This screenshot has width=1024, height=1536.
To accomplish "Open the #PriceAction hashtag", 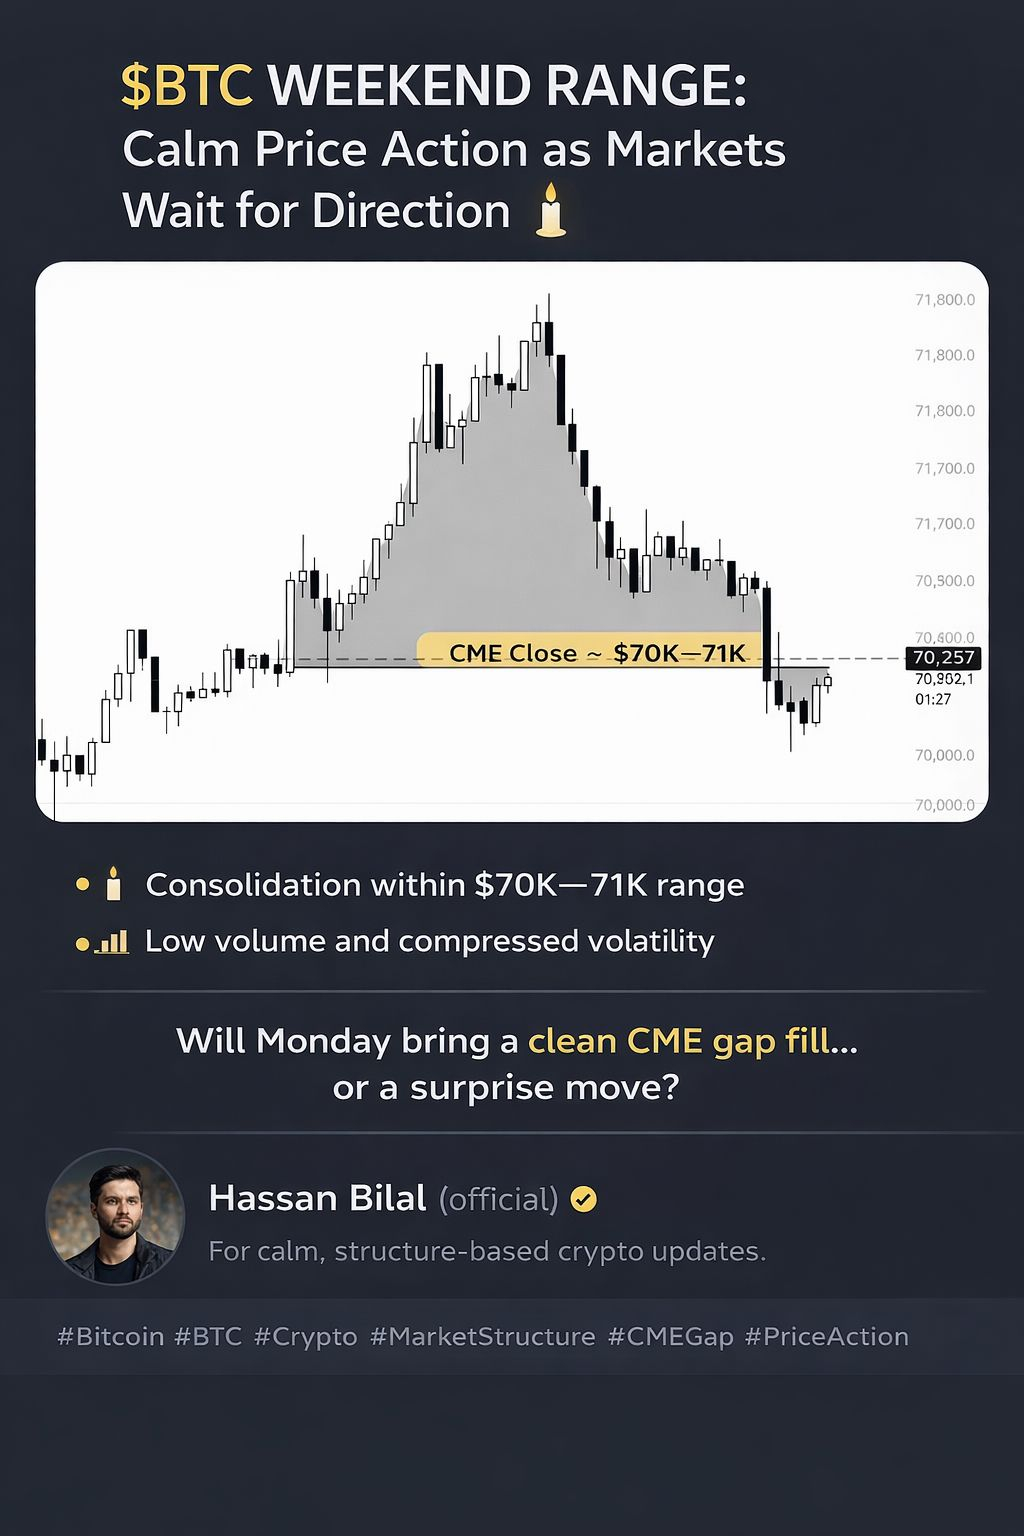I will 827,1336.
